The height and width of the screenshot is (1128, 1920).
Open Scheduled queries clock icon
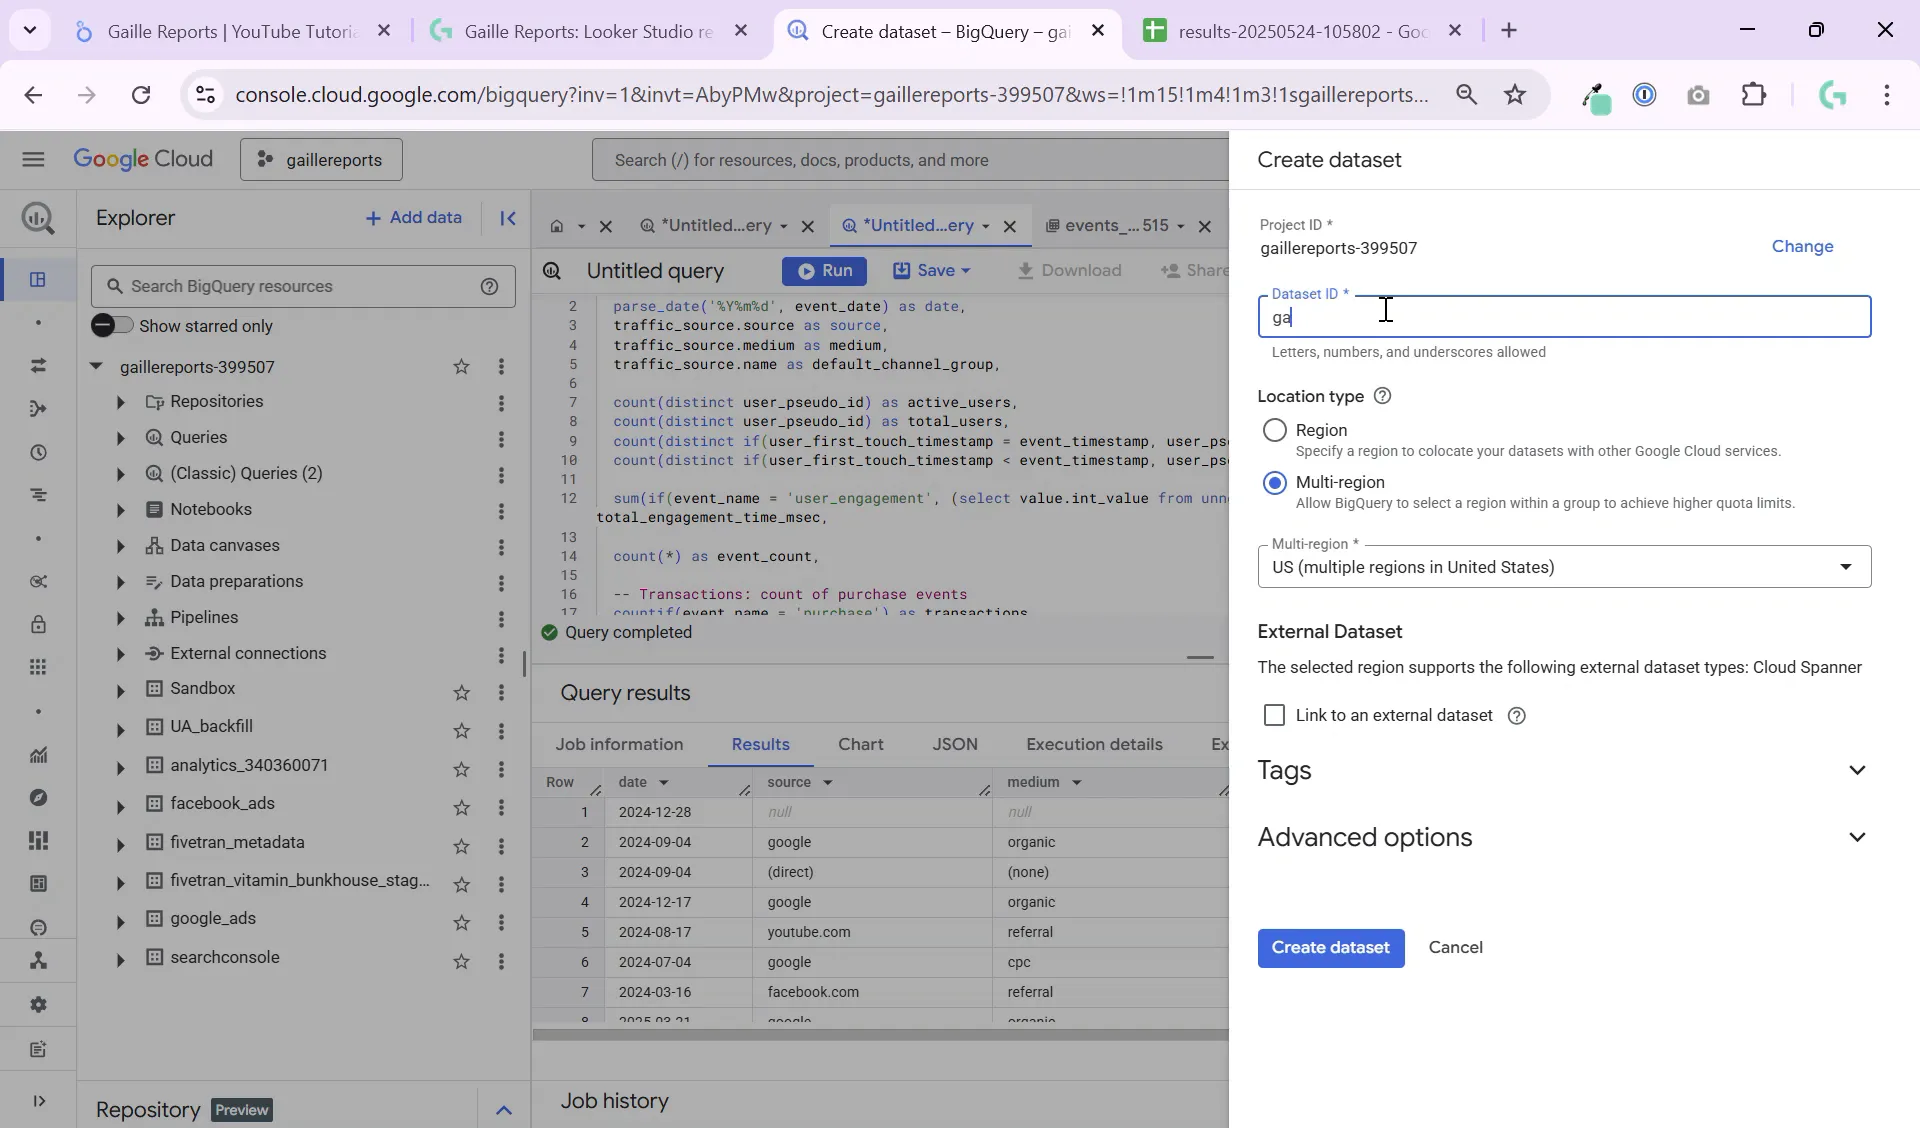click(x=38, y=453)
